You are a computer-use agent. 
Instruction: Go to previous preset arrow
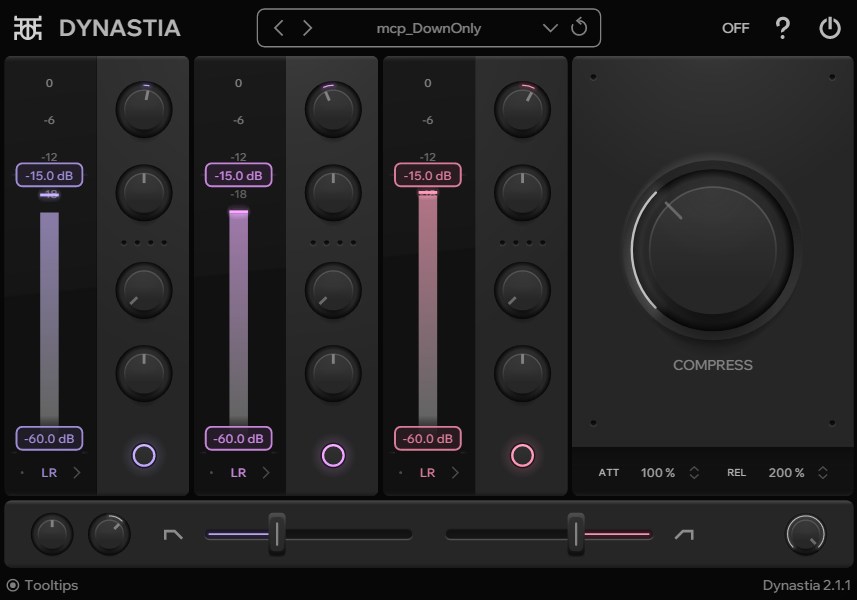[279, 28]
